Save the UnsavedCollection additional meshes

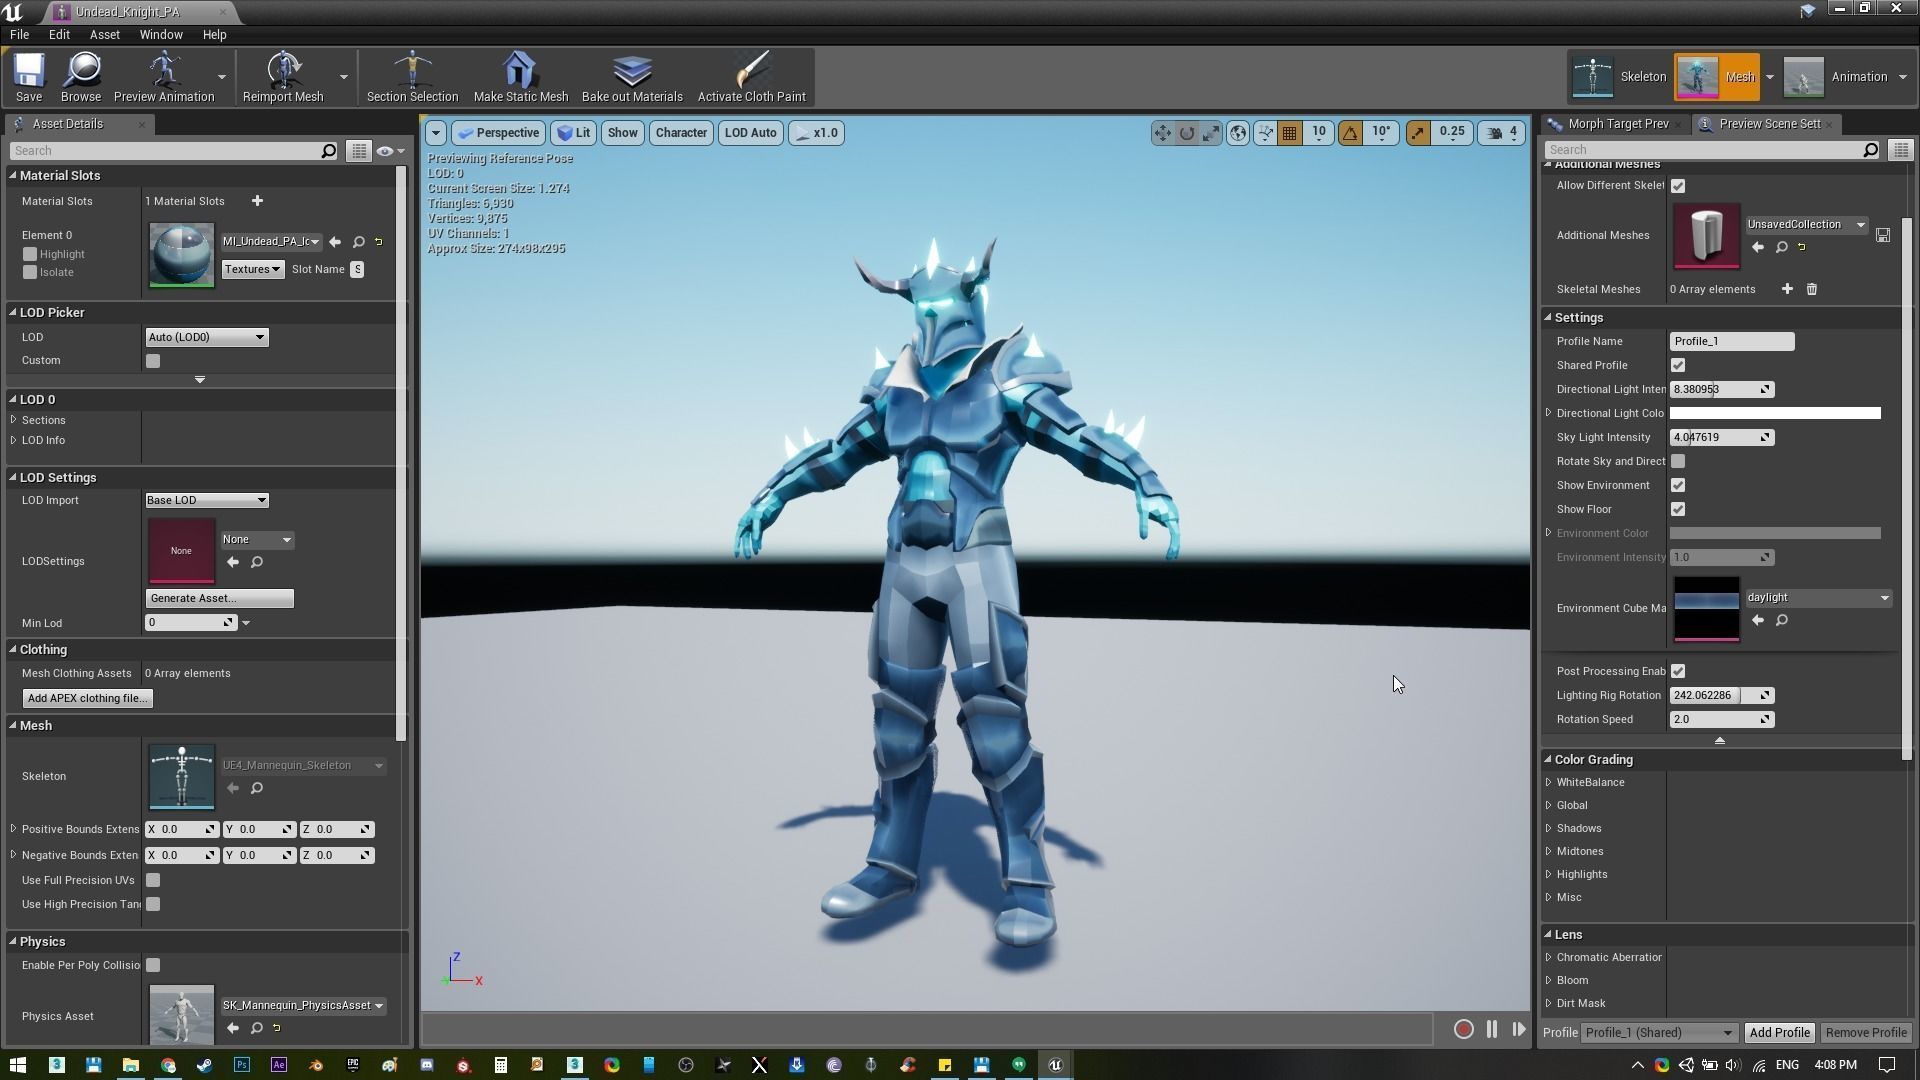point(1883,235)
